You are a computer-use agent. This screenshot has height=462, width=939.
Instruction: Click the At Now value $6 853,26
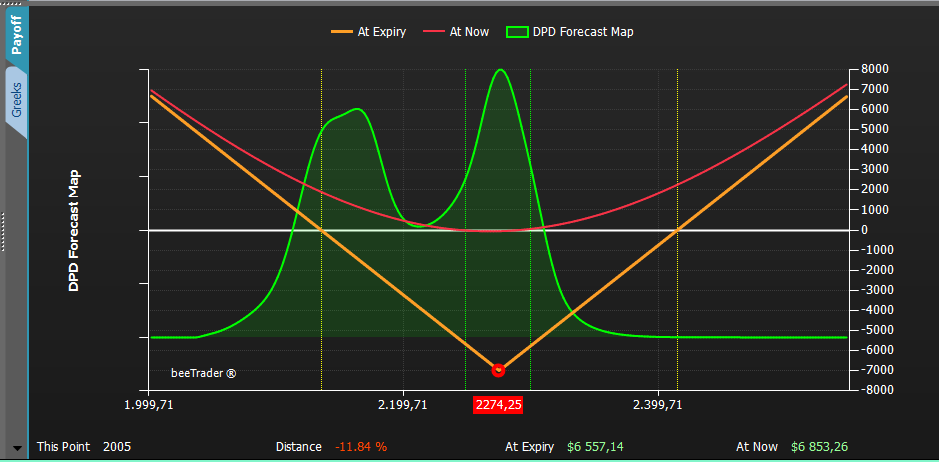pyautogui.click(x=819, y=447)
